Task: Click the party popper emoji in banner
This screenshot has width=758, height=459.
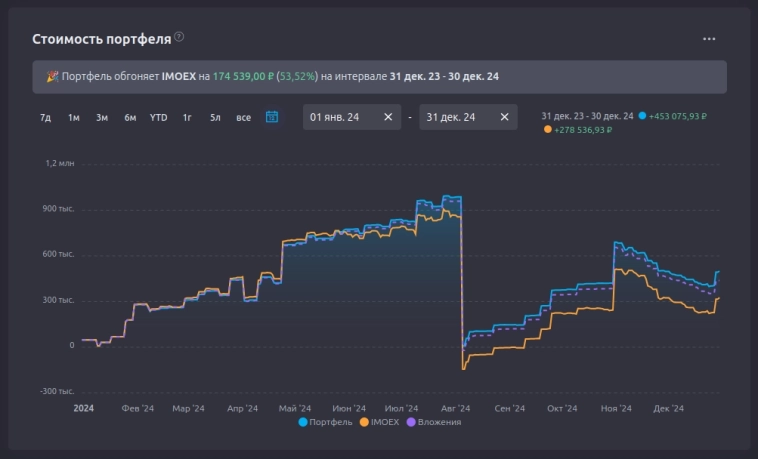Action: coord(52,76)
